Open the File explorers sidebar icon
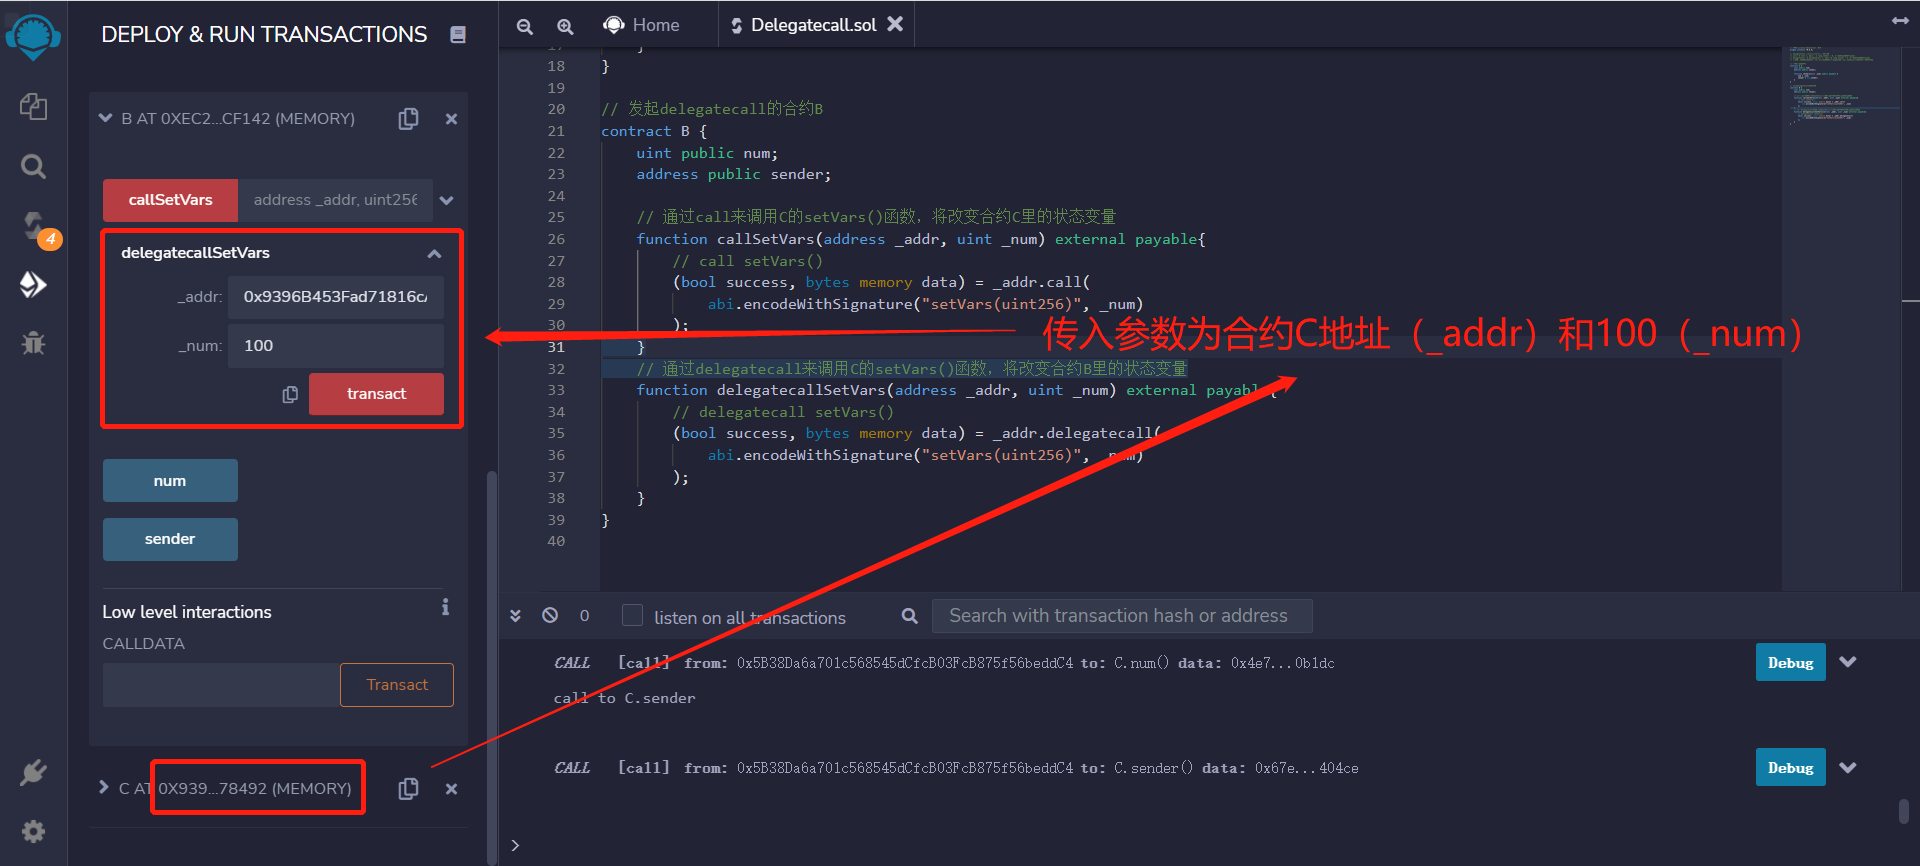The image size is (1920, 866). [x=33, y=106]
